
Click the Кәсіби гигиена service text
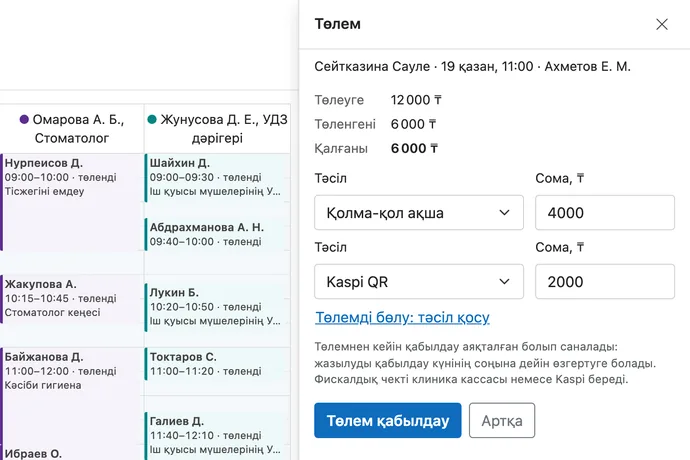[43, 385]
